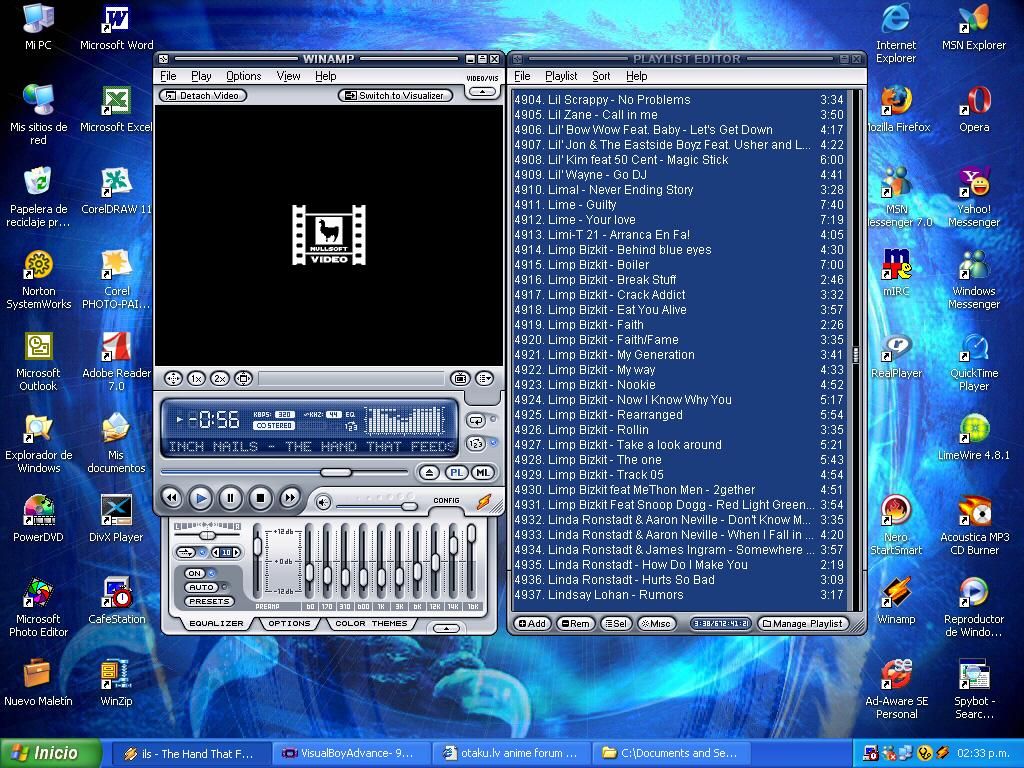This screenshot has width=1024, height=768.
Task: Toggle the playlist editor with PL button
Action: coord(456,472)
